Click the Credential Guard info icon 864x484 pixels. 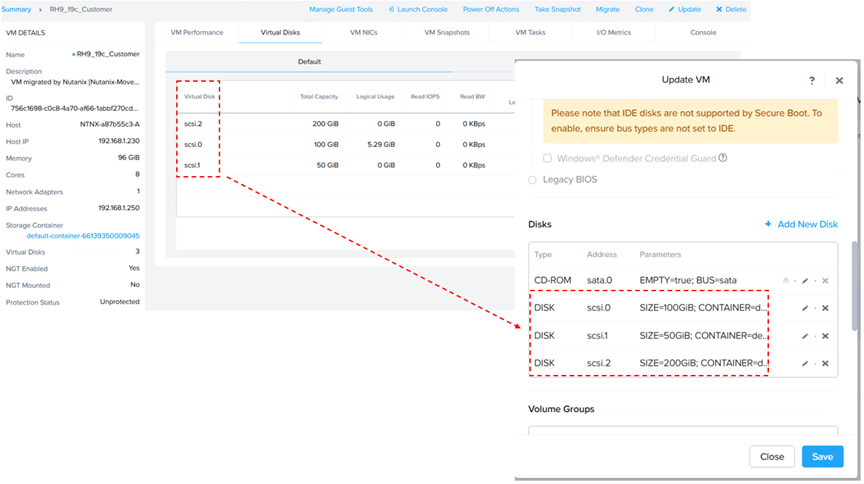[723, 158]
